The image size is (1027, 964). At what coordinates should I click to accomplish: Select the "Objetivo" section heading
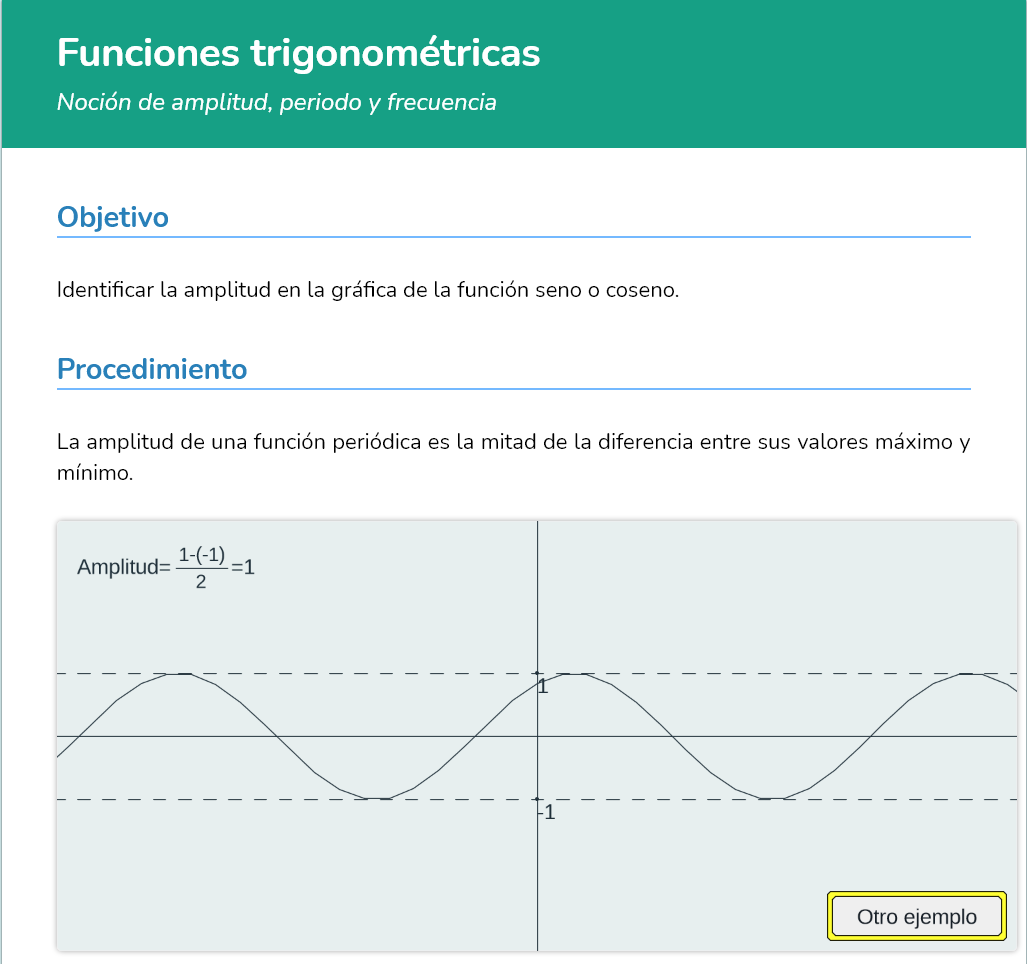point(113,217)
